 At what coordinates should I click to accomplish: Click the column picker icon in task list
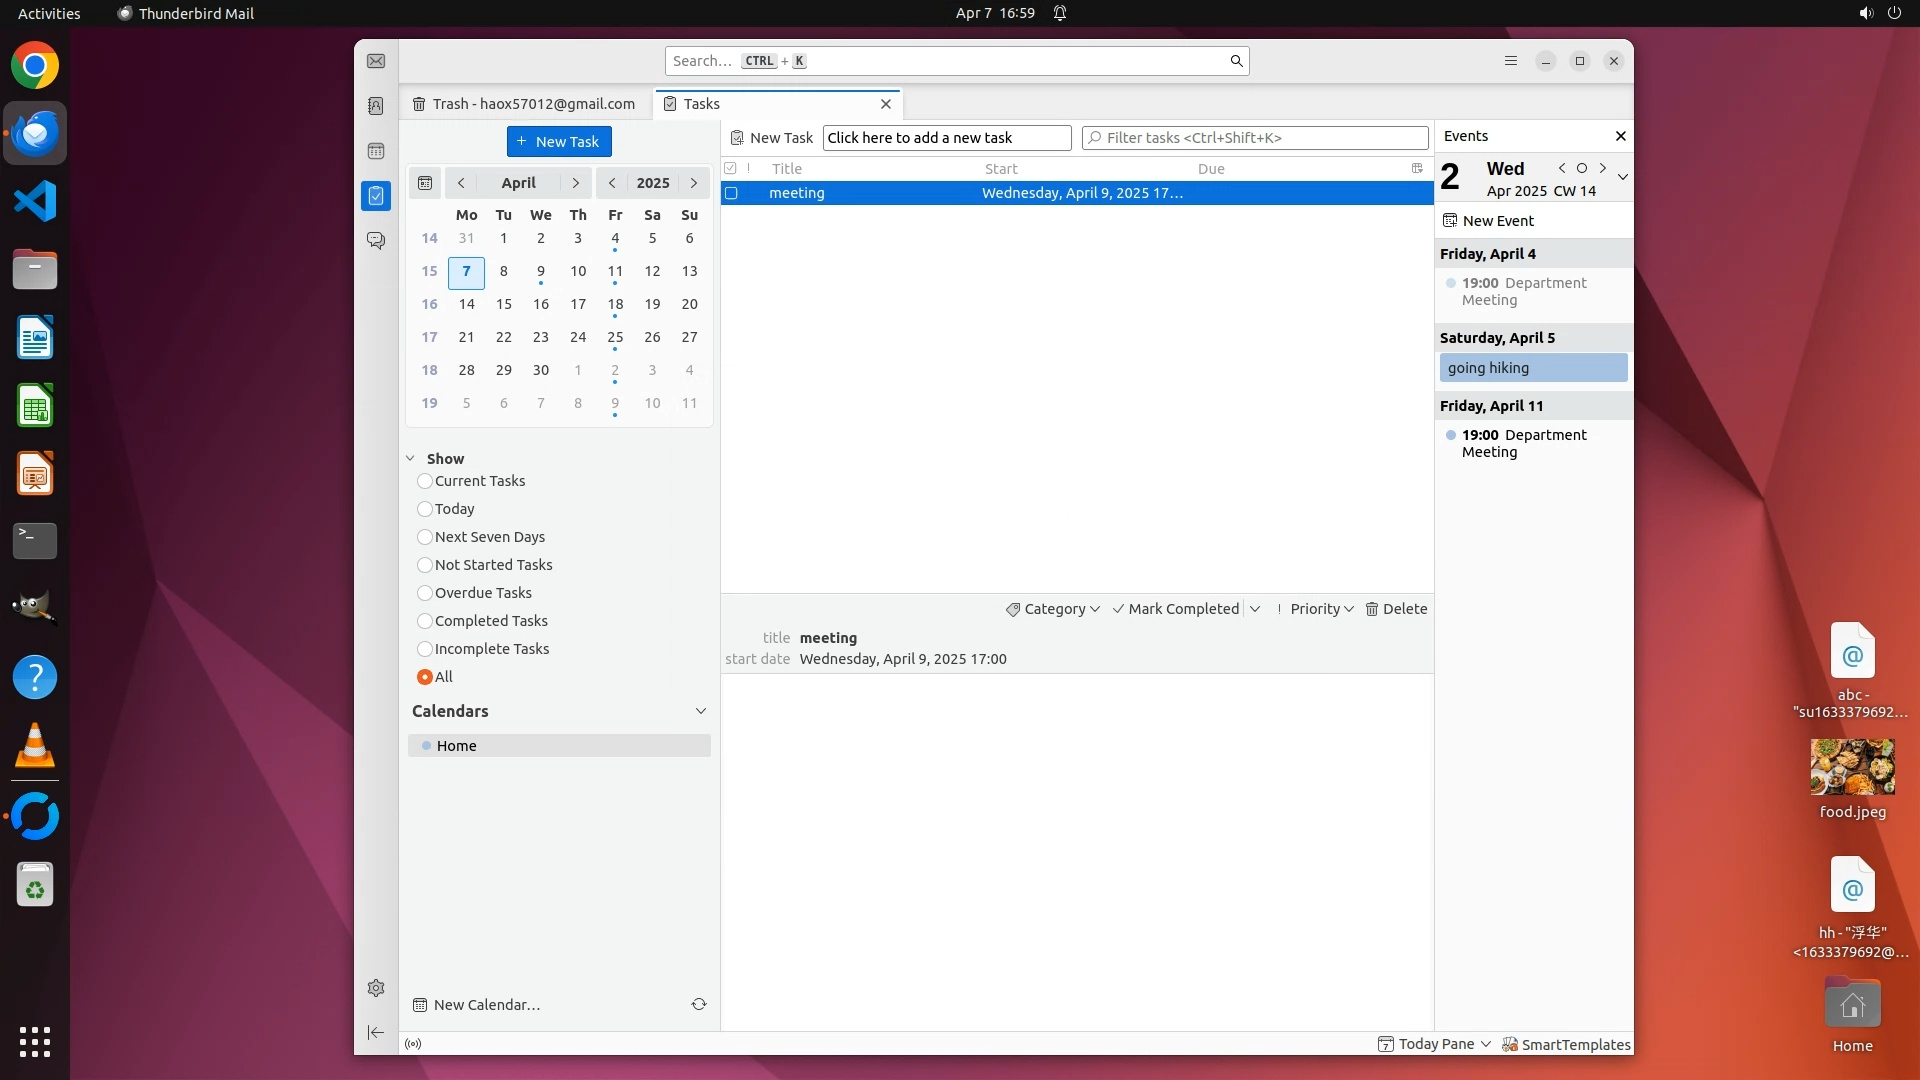pyautogui.click(x=1417, y=168)
